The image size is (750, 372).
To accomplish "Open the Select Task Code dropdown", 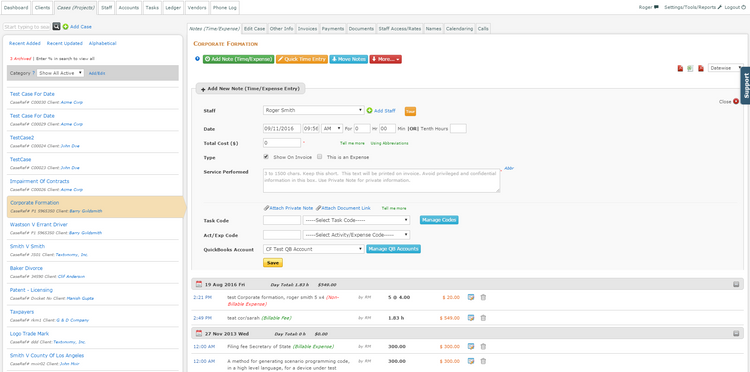I will (x=356, y=220).
